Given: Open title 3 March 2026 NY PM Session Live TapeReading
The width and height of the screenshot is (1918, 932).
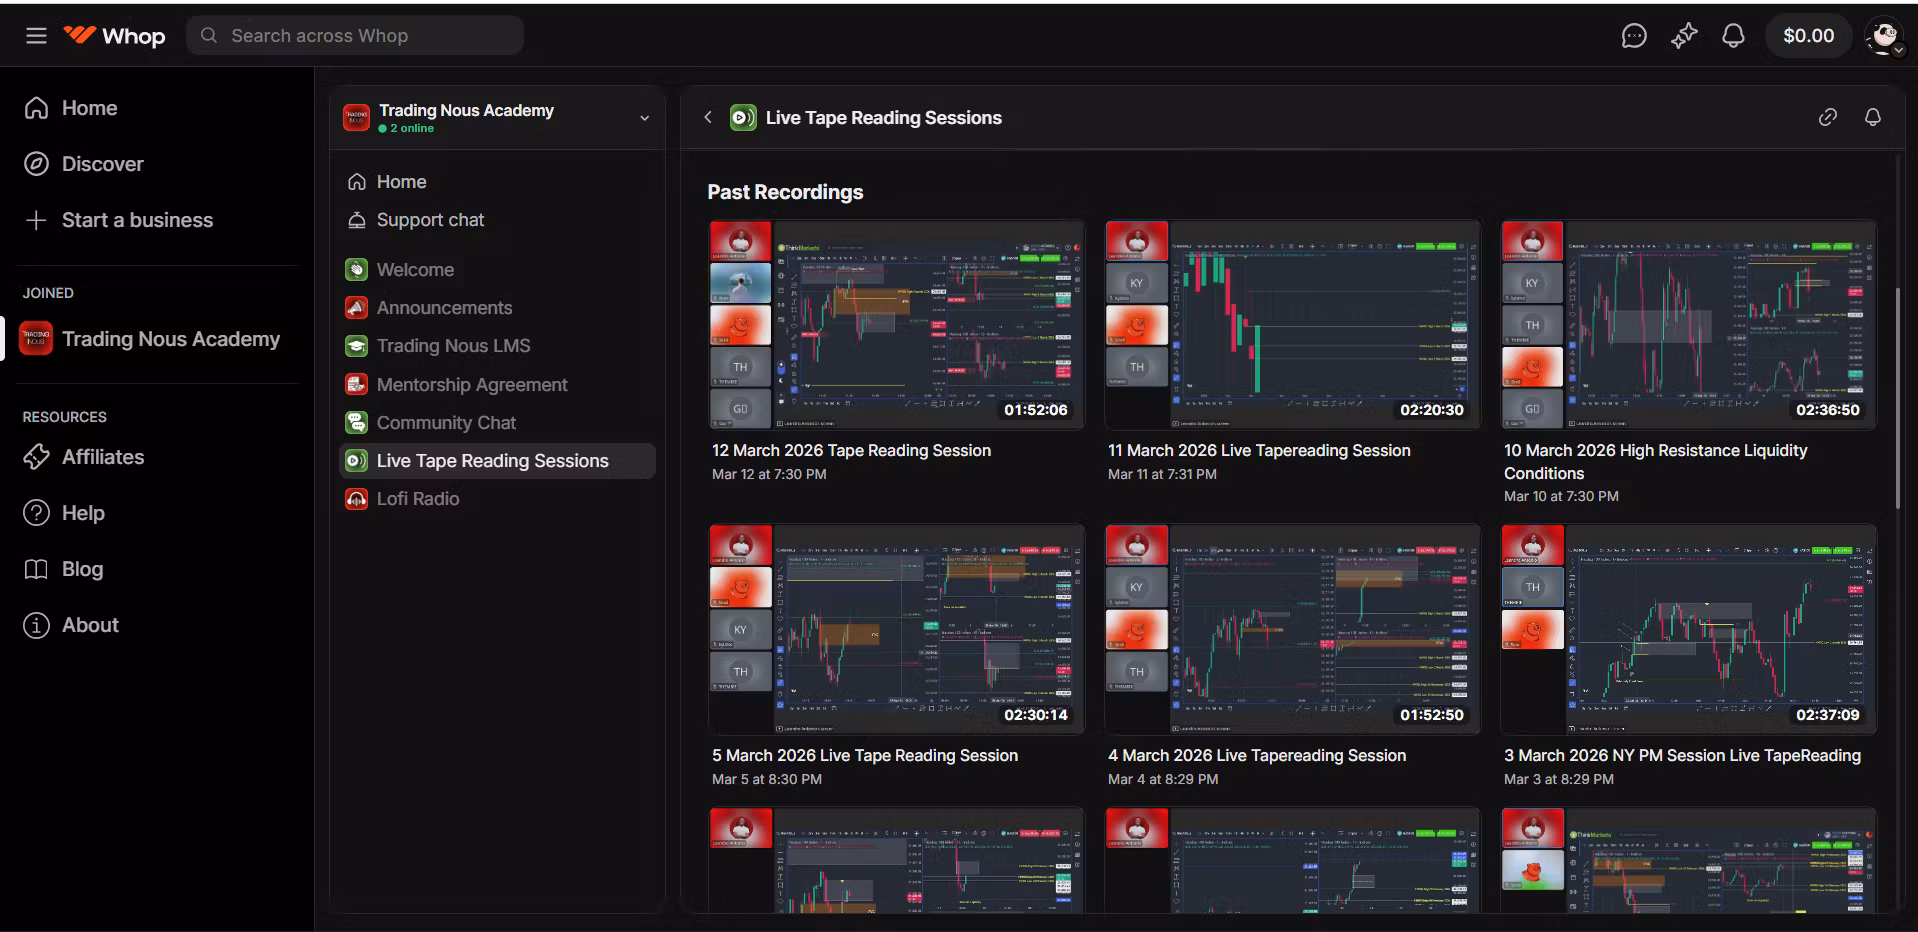Looking at the screenshot, I should pos(1682,756).
